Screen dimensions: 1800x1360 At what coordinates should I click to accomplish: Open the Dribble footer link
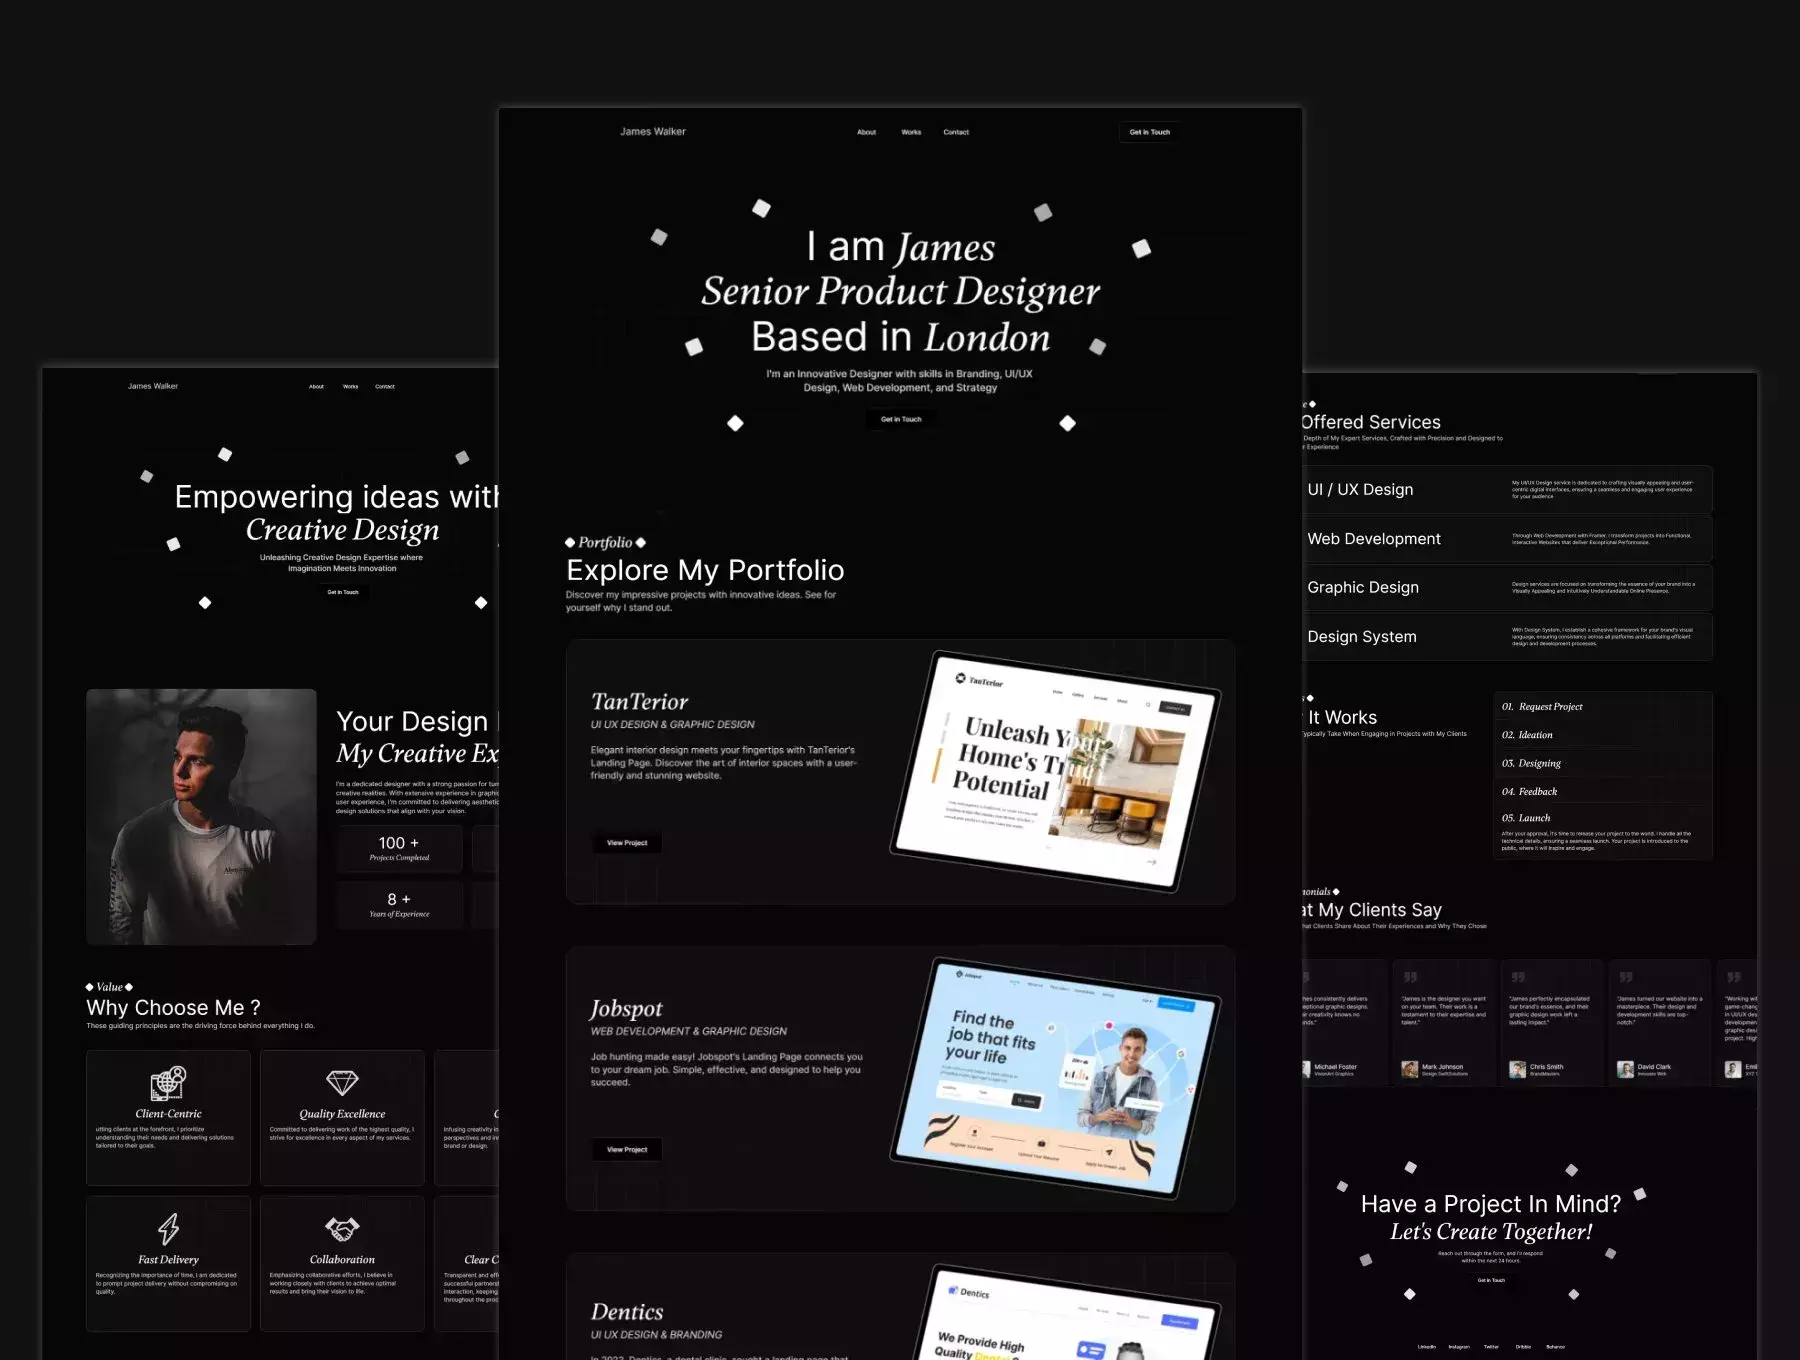coord(1523,1347)
